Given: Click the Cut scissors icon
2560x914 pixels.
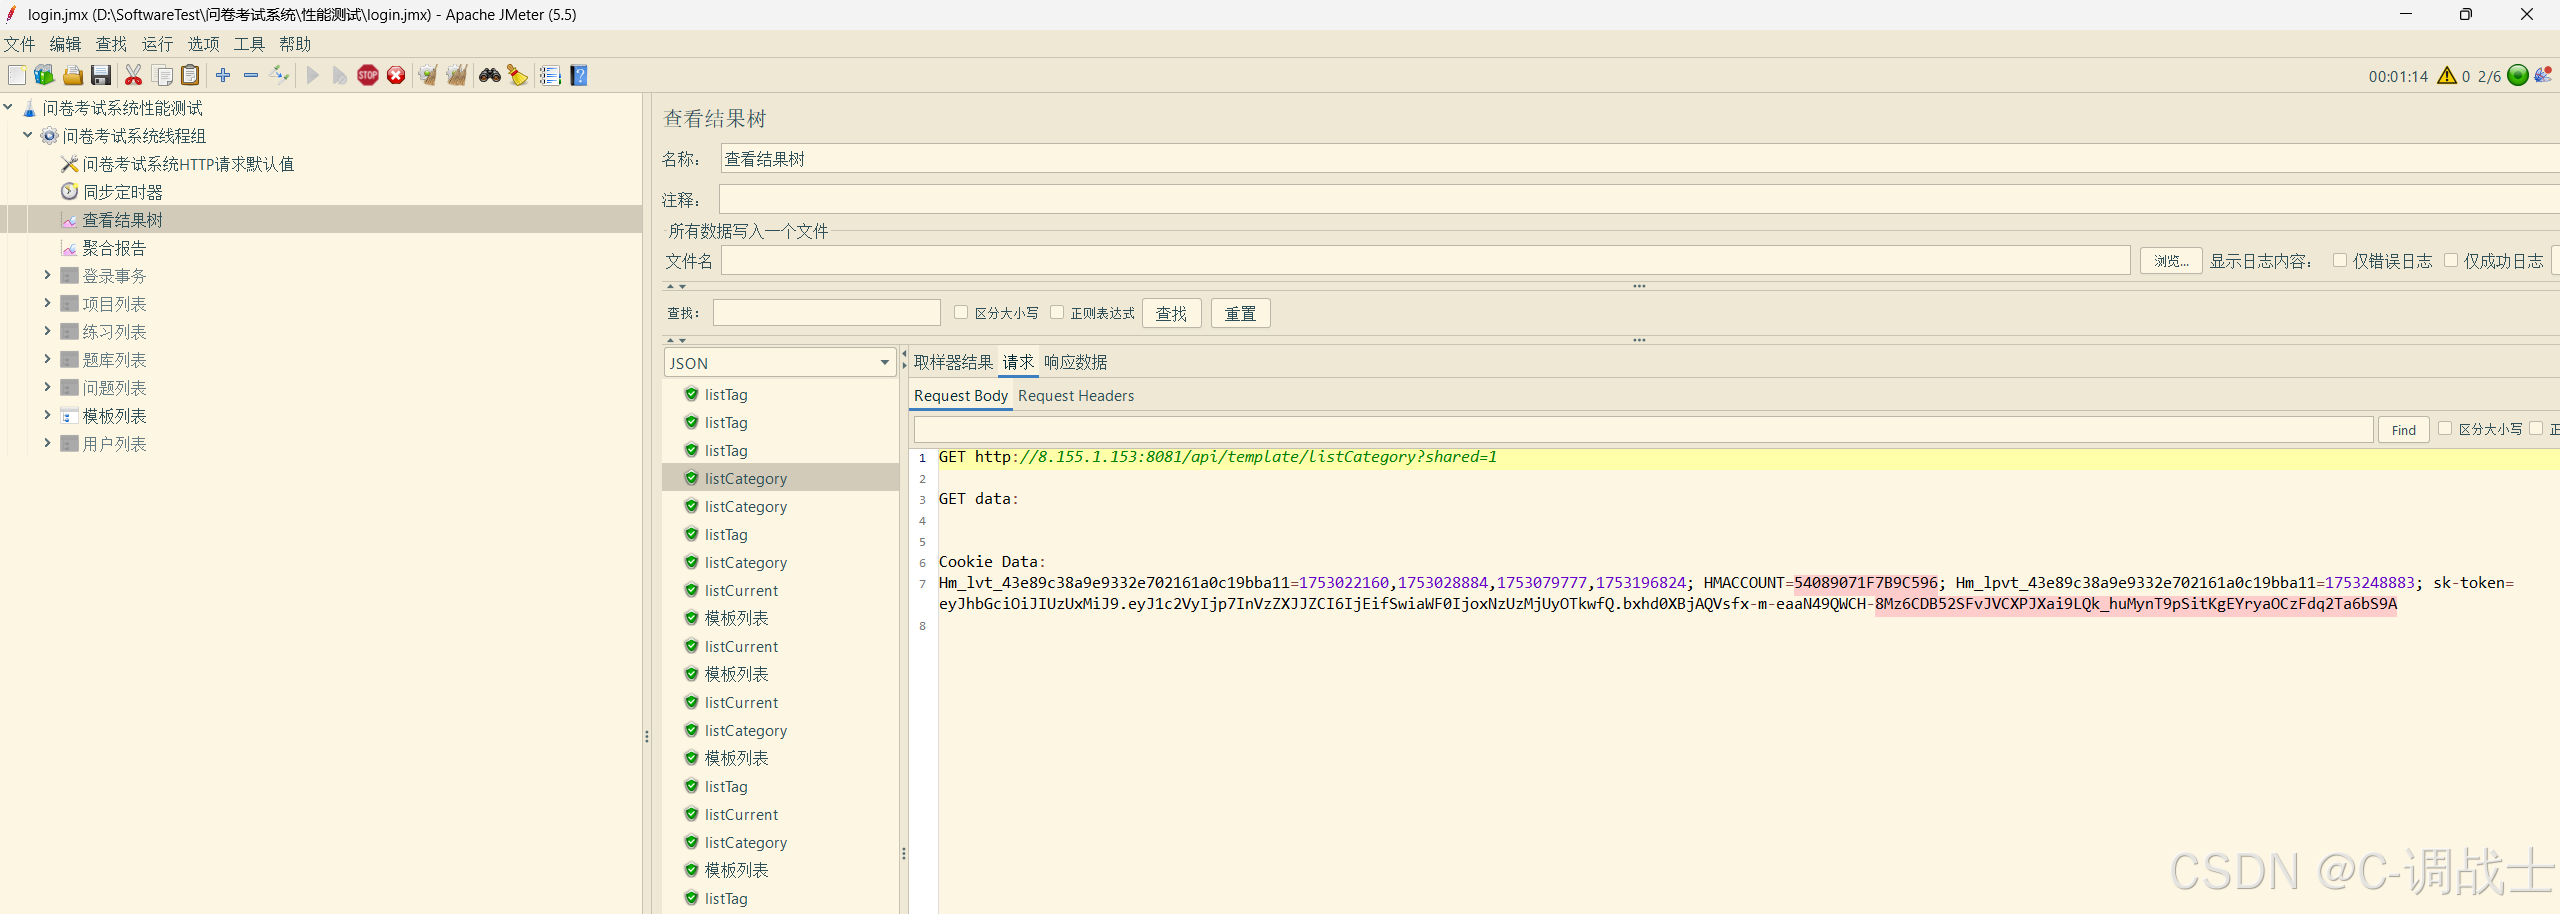Looking at the screenshot, I should click(133, 75).
